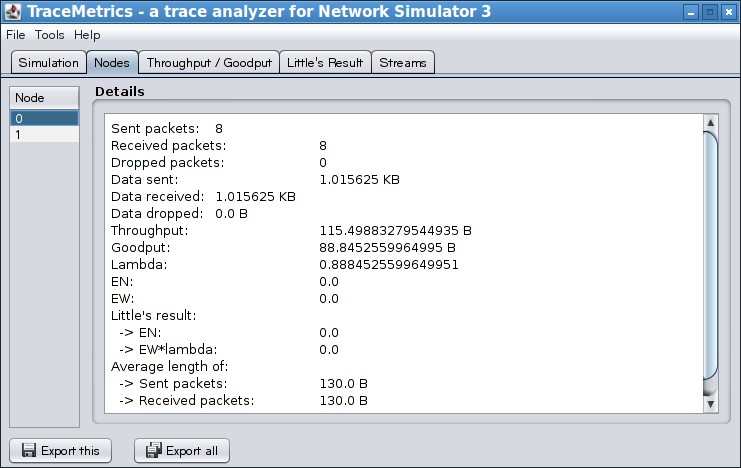741x468 pixels.
Task: Click the scroll down arrow in Details
Action: click(x=710, y=404)
